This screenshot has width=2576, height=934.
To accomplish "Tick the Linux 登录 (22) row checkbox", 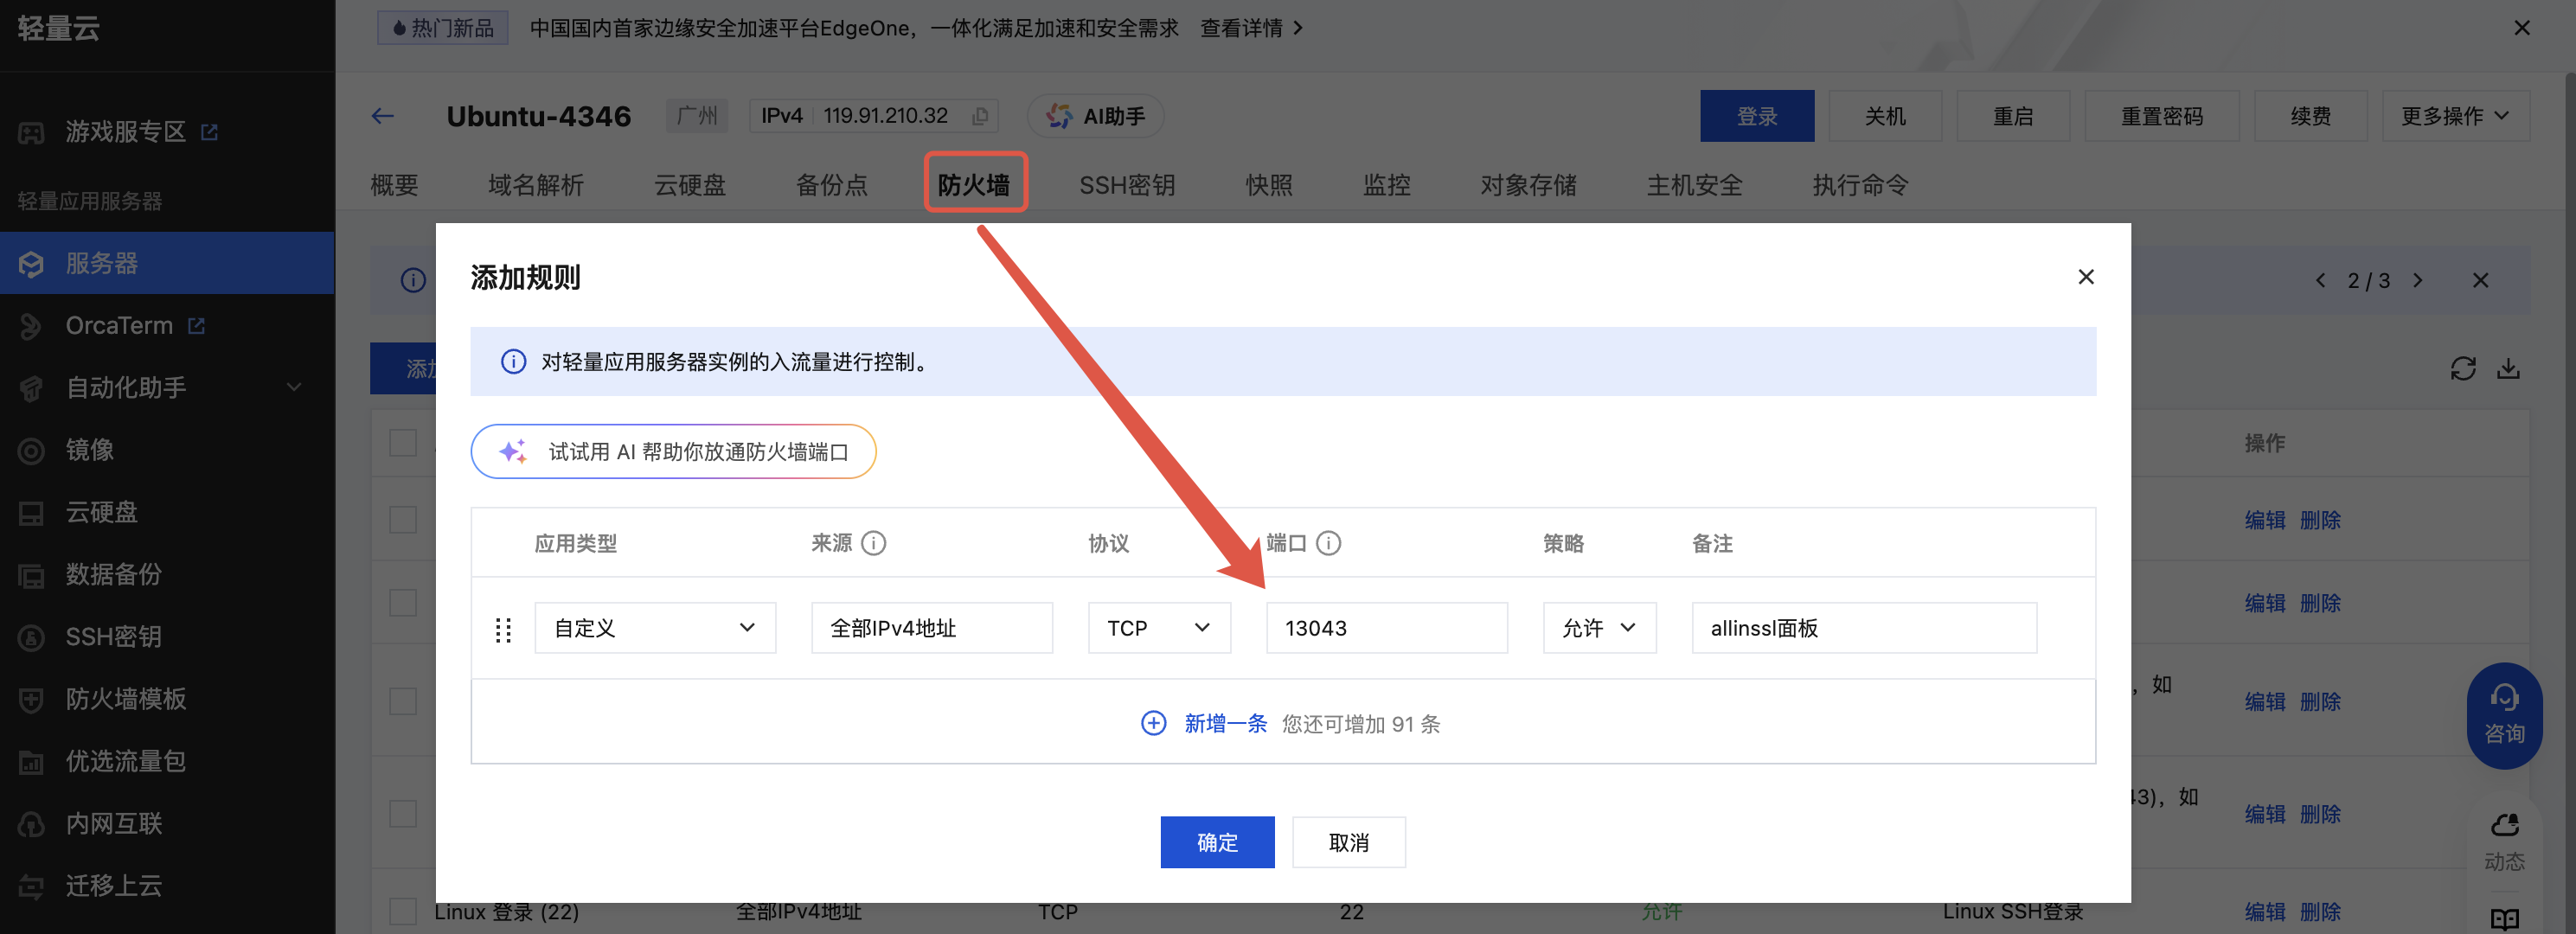I will click(x=403, y=910).
